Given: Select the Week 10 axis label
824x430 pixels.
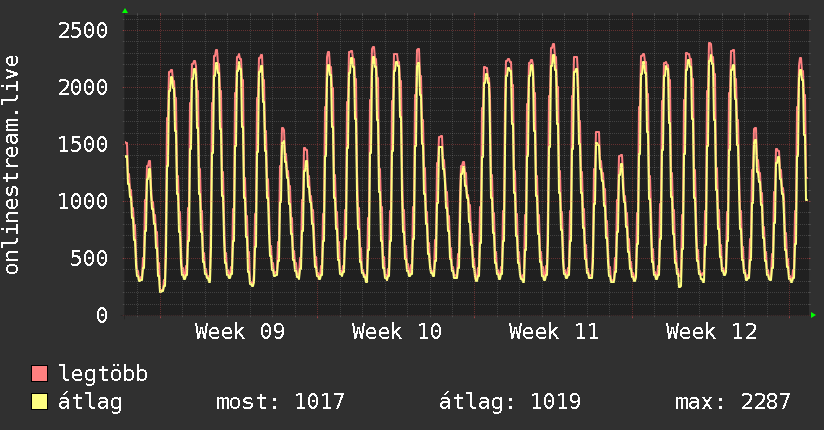Looking at the screenshot, I should tap(396, 331).
